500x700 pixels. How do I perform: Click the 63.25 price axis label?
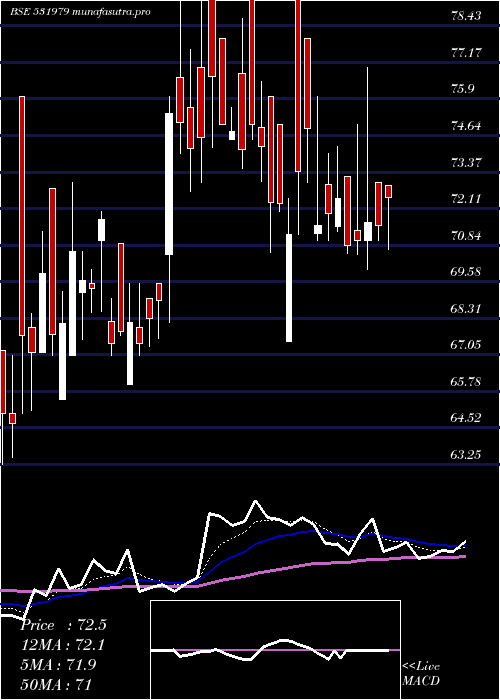click(466, 454)
